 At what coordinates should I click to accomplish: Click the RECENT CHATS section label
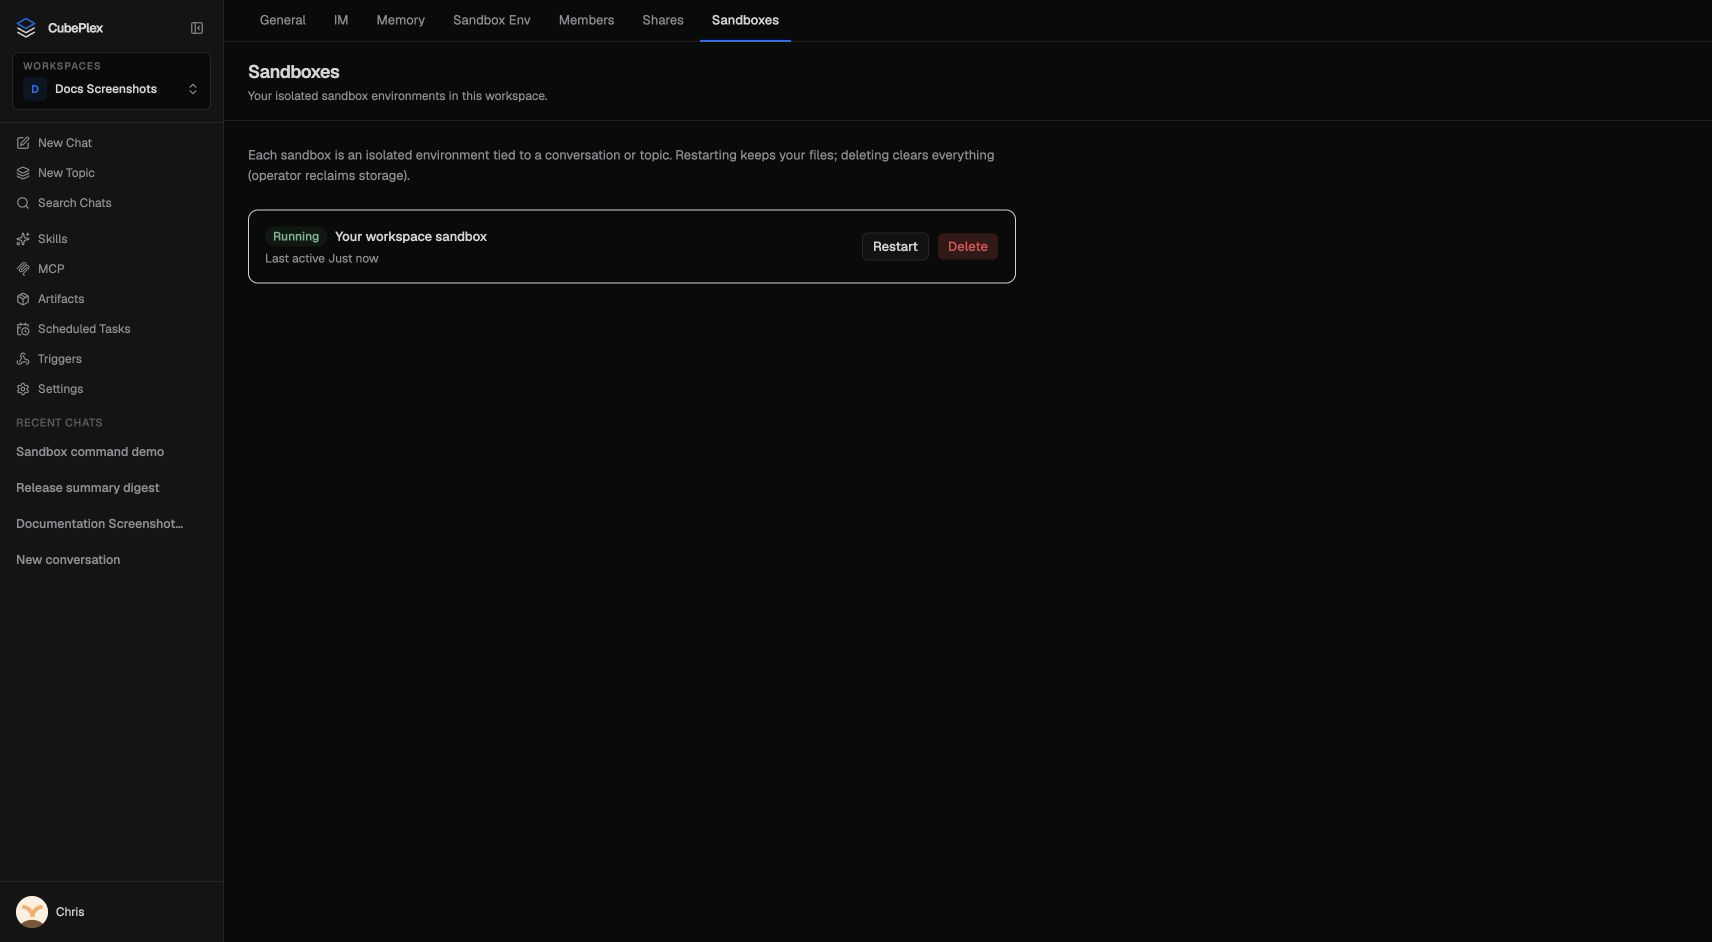click(x=59, y=423)
